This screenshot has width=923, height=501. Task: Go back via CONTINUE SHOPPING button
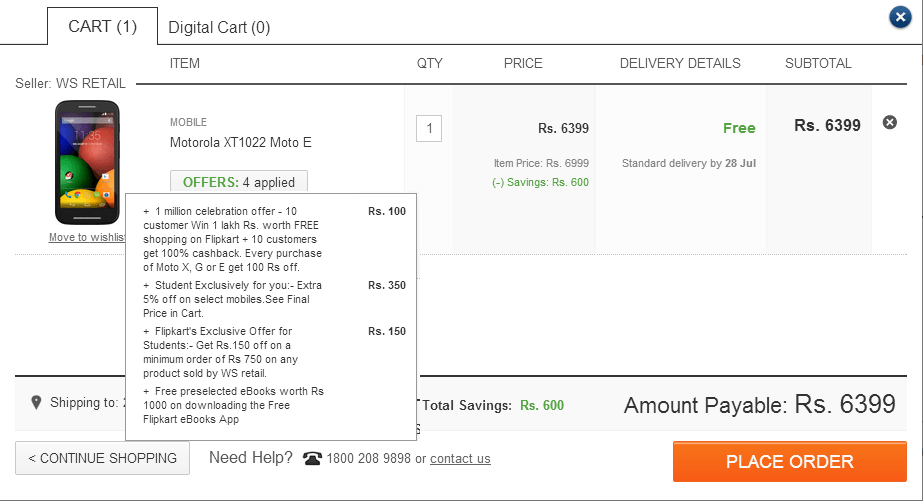click(102, 458)
